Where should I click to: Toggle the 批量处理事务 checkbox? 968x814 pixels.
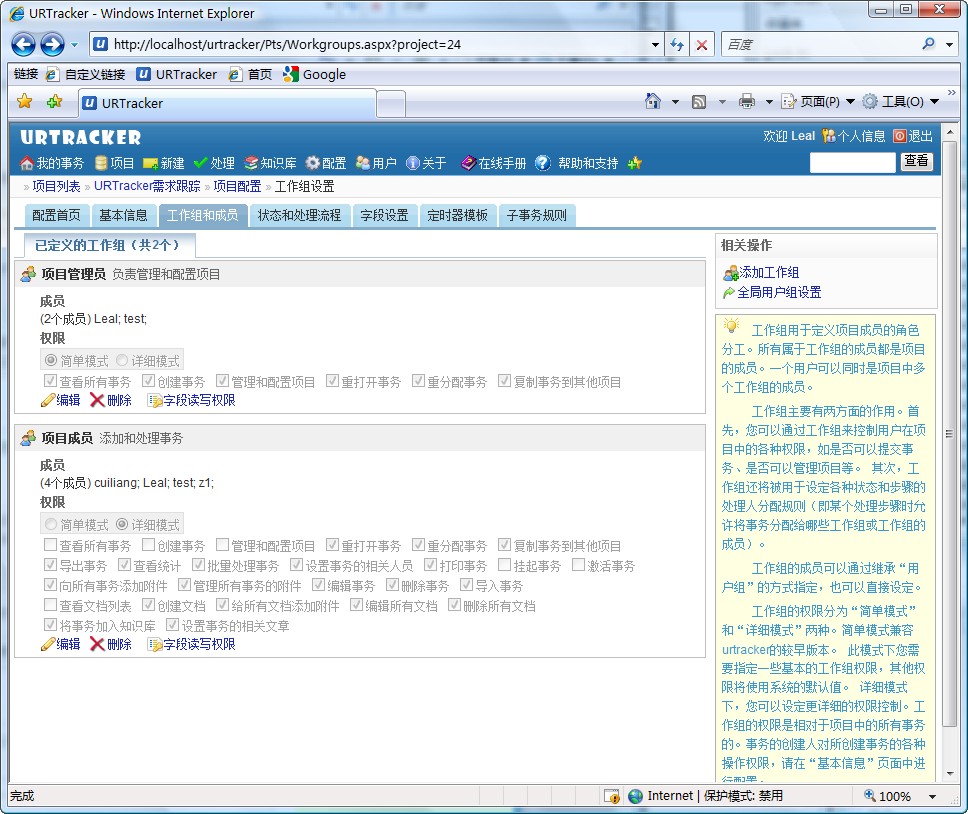(x=198, y=565)
